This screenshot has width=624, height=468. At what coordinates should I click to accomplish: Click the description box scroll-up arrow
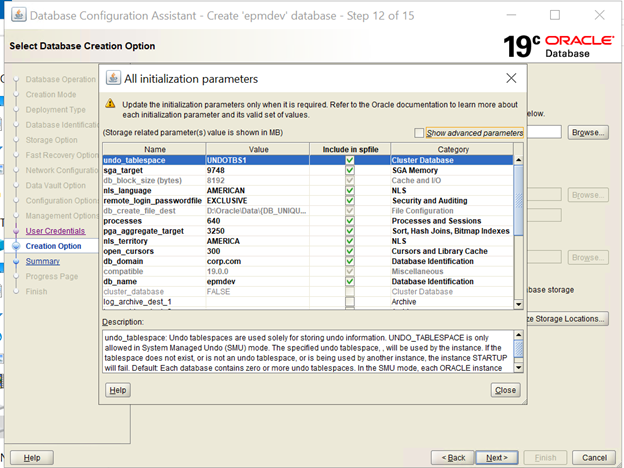tap(519, 335)
